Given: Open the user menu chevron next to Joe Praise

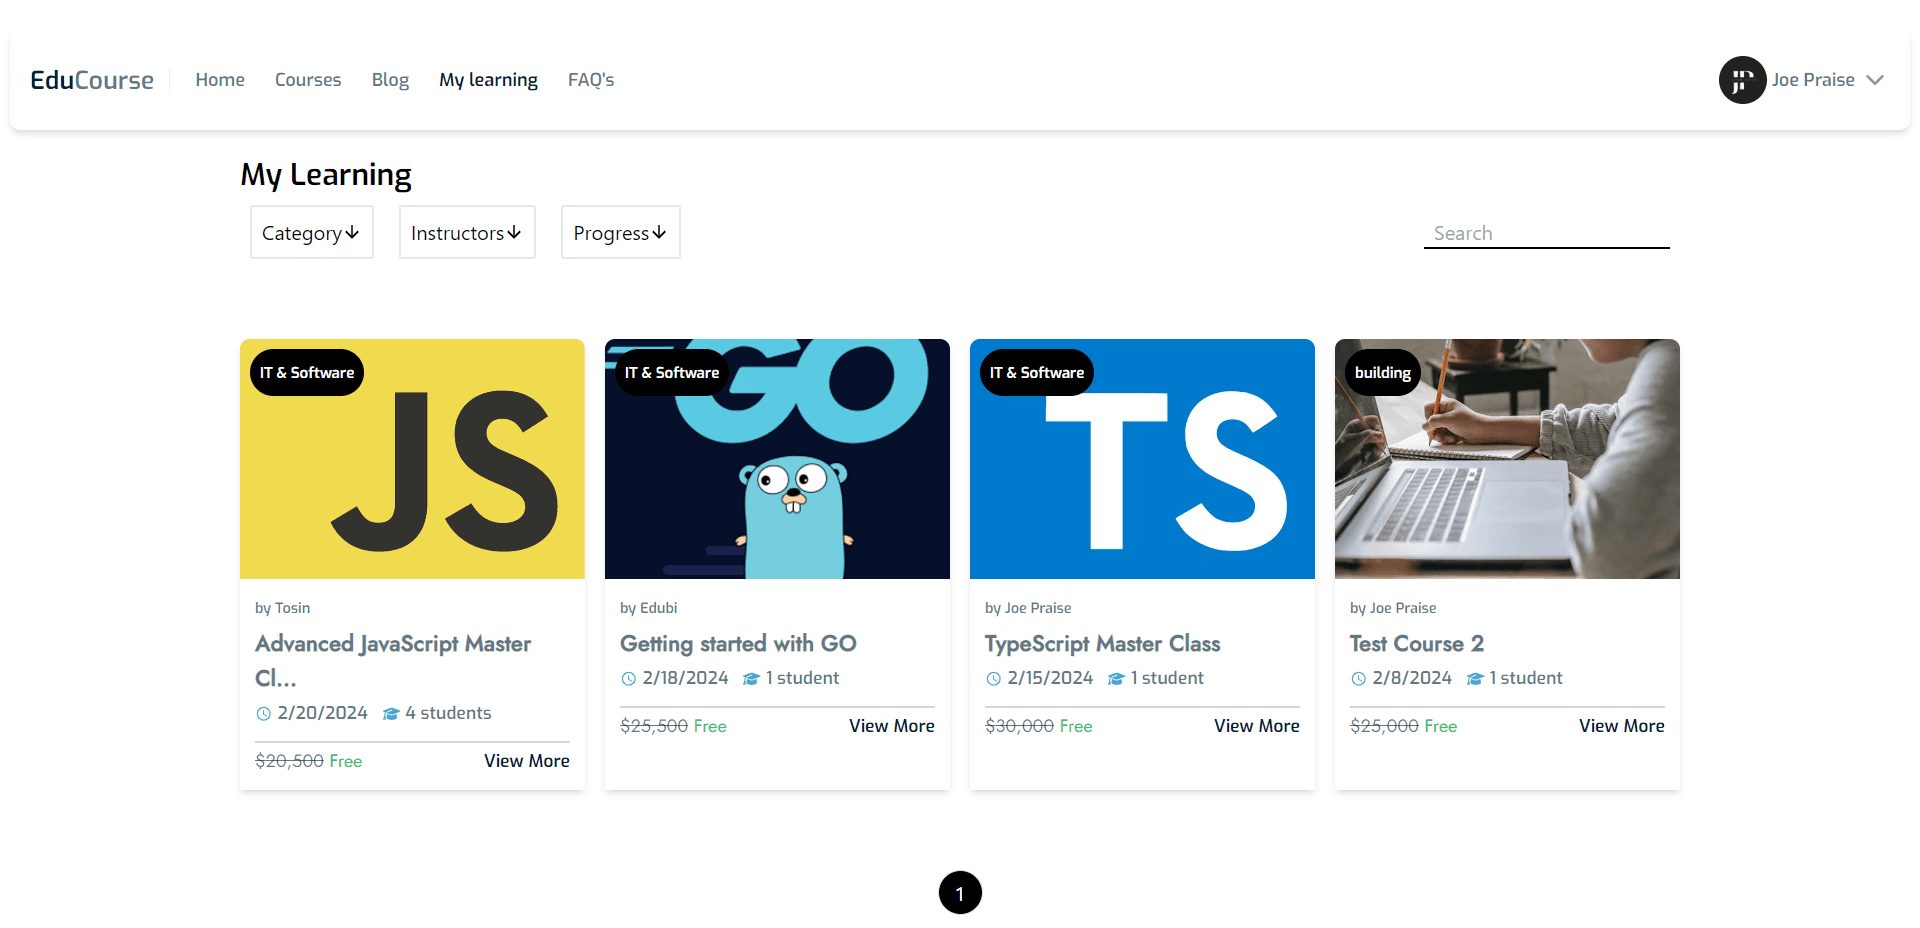Looking at the screenshot, I should point(1875,80).
